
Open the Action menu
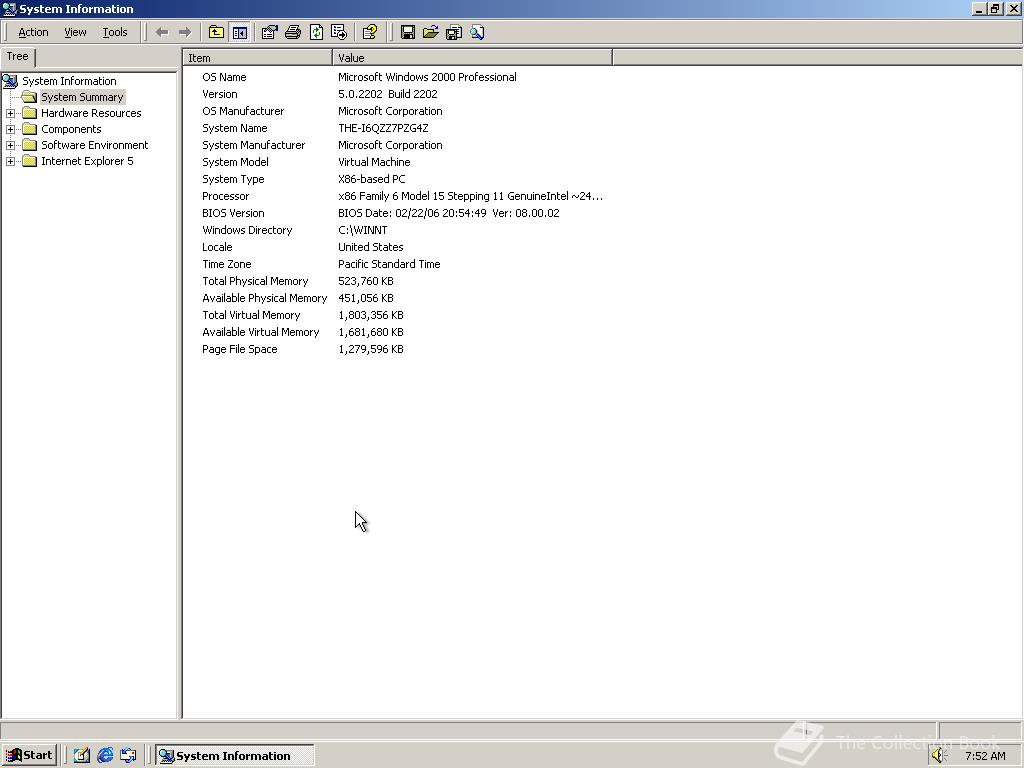[33, 32]
